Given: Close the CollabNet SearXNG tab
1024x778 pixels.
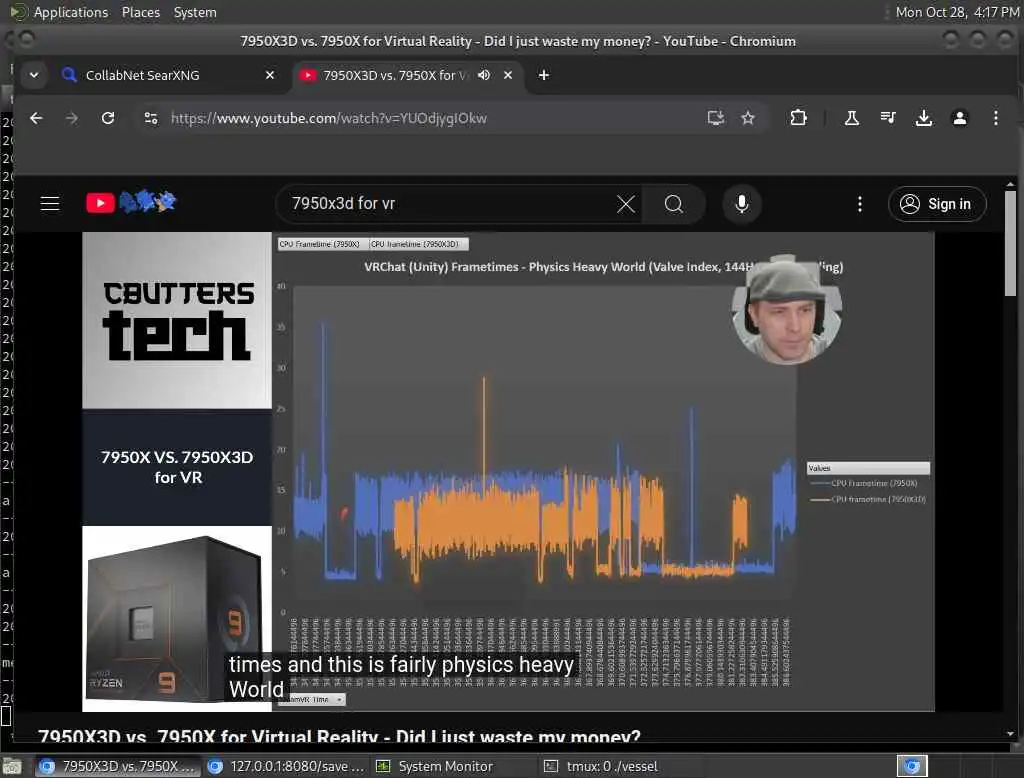Looking at the screenshot, I should [x=270, y=75].
